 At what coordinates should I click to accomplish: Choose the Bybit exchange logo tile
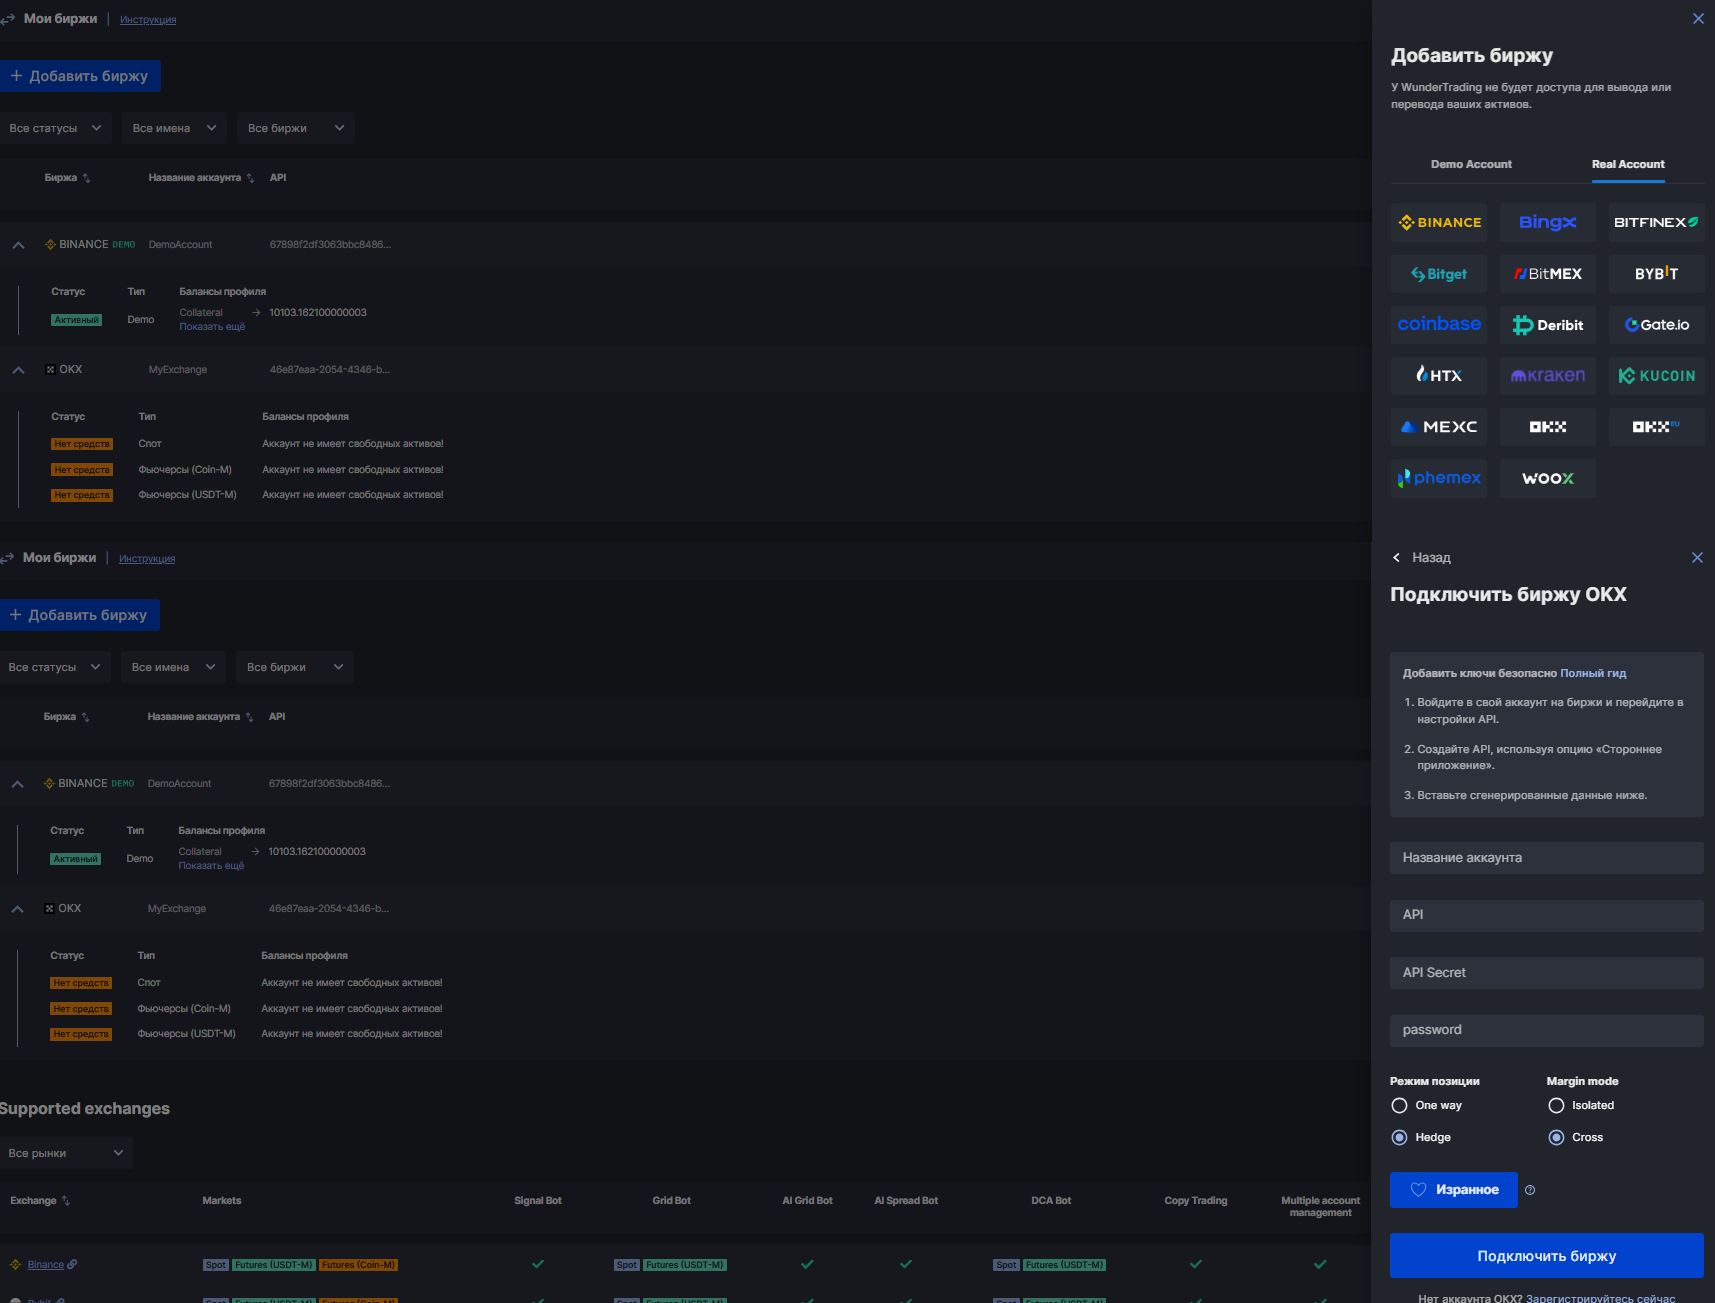click(x=1656, y=273)
